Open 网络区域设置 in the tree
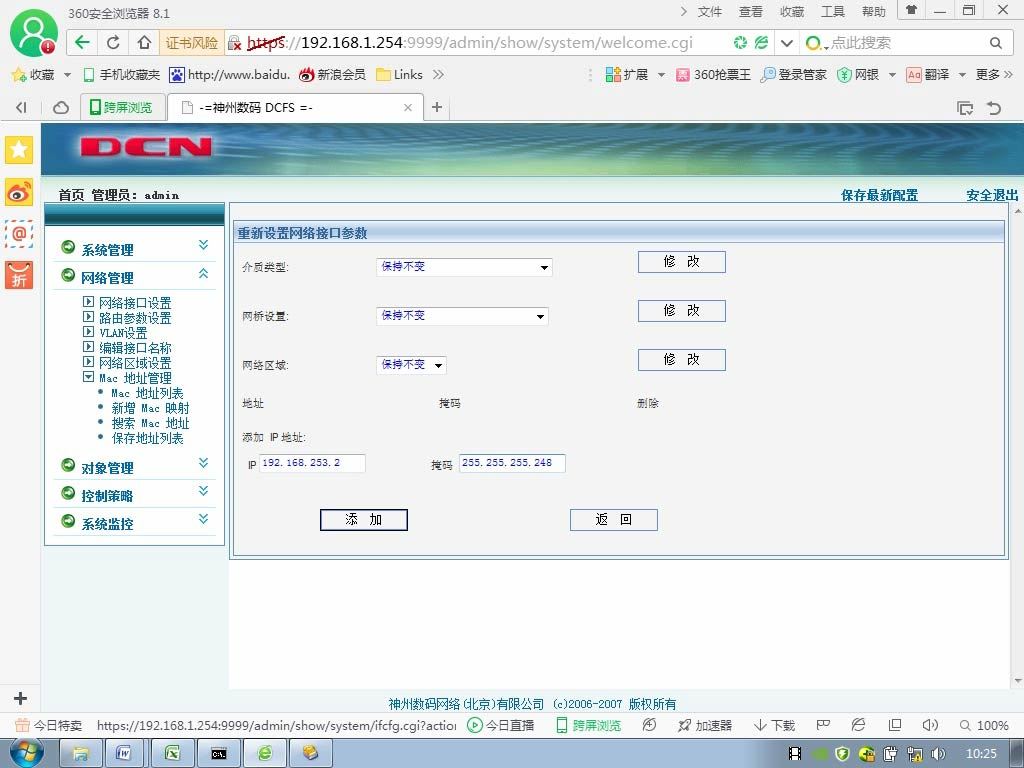The width and height of the screenshot is (1024, 768). pos(135,363)
